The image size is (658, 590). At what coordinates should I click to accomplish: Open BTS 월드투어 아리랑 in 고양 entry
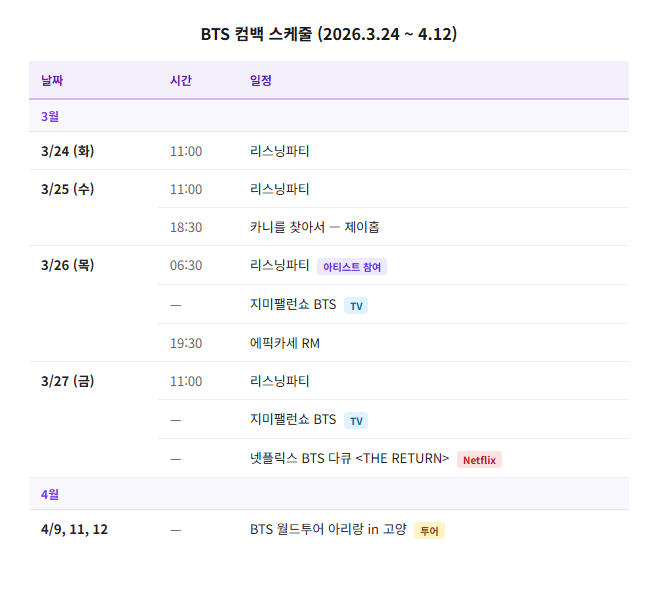tap(328, 529)
